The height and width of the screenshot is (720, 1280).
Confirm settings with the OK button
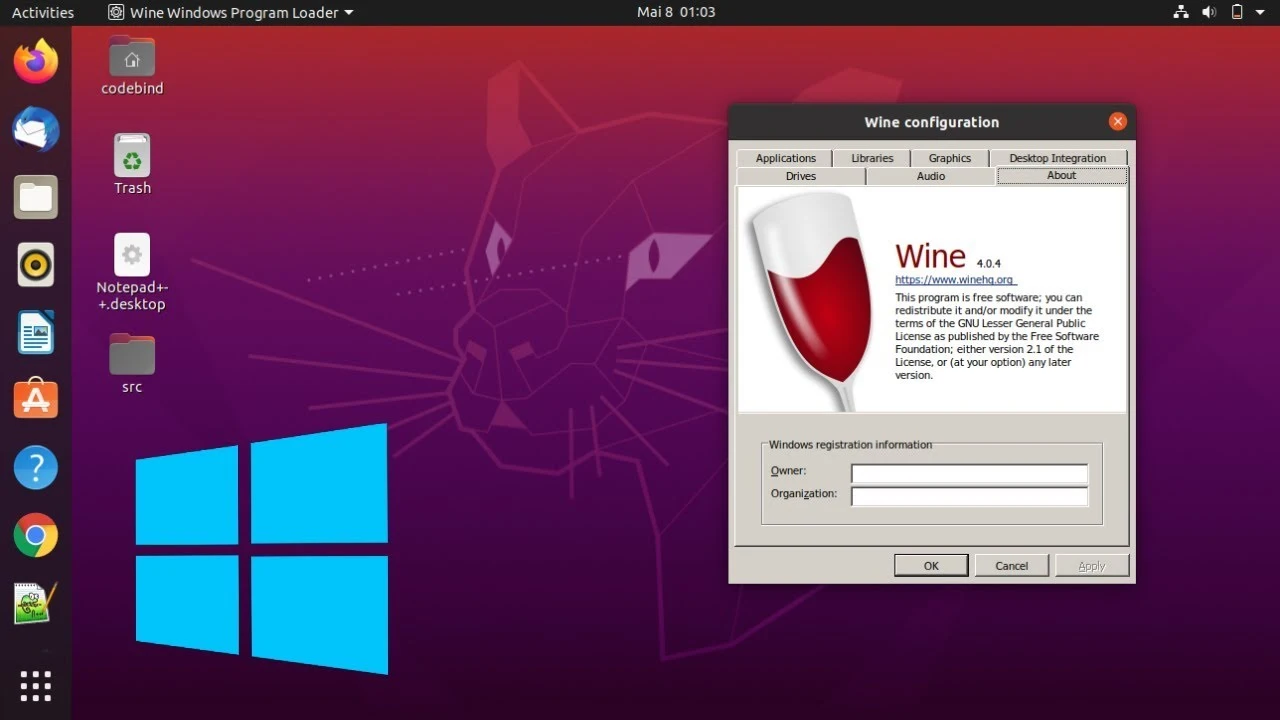click(930, 564)
